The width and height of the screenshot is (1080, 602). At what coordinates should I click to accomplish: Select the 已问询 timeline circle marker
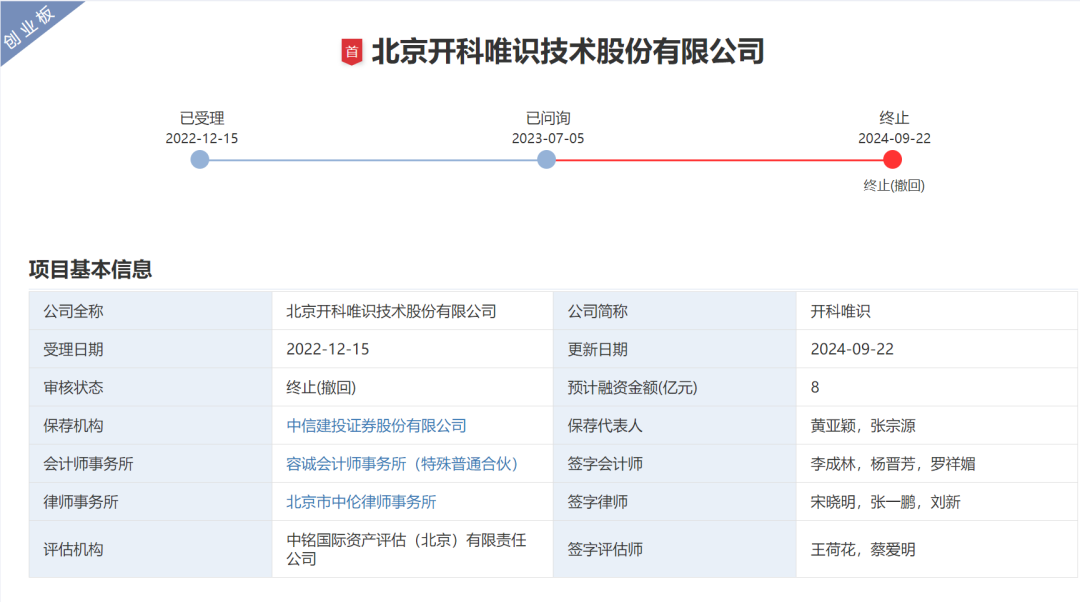point(546,160)
